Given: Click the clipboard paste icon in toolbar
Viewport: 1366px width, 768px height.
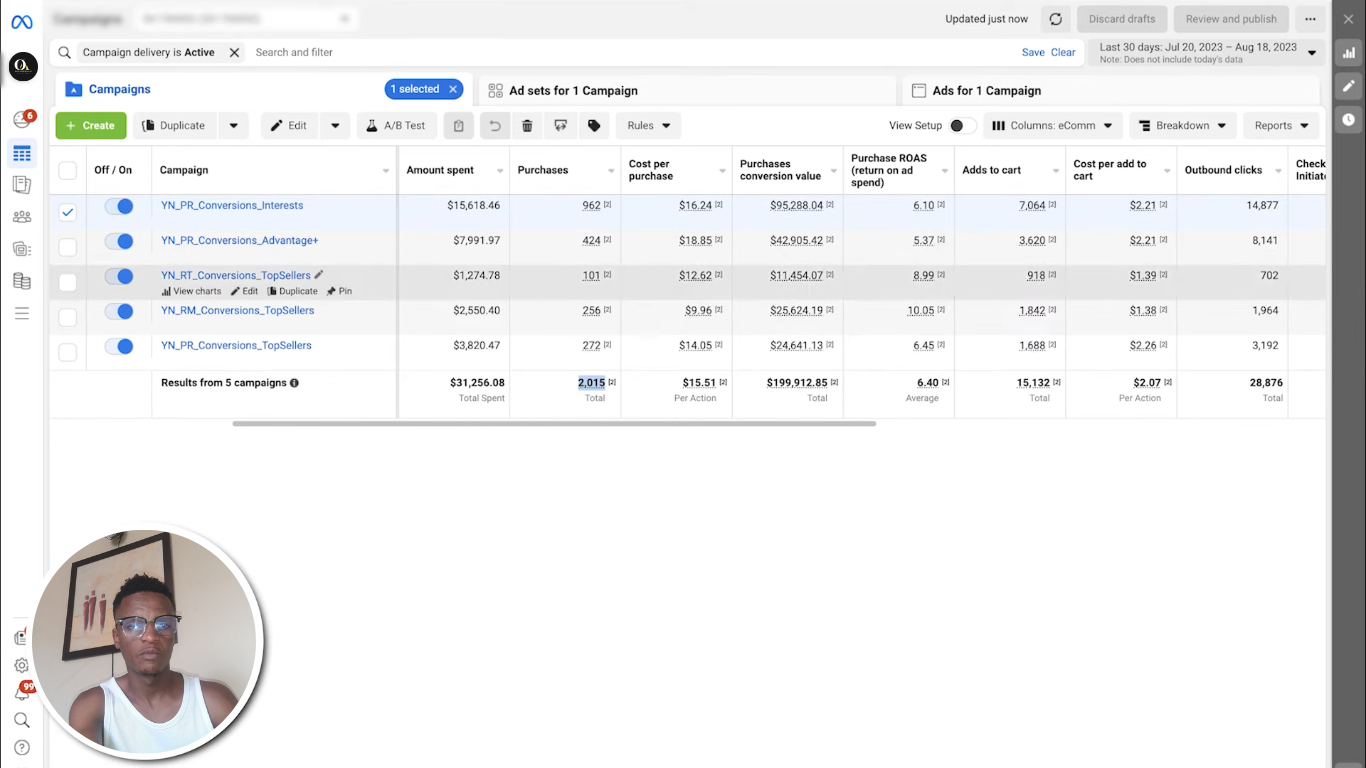Looking at the screenshot, I should (x=459, y=126).
